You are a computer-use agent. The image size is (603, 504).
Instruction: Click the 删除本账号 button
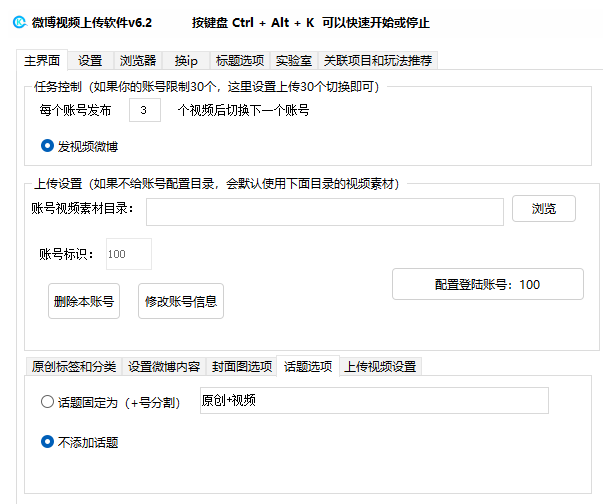pyautogui.click(x=84, y=301)
